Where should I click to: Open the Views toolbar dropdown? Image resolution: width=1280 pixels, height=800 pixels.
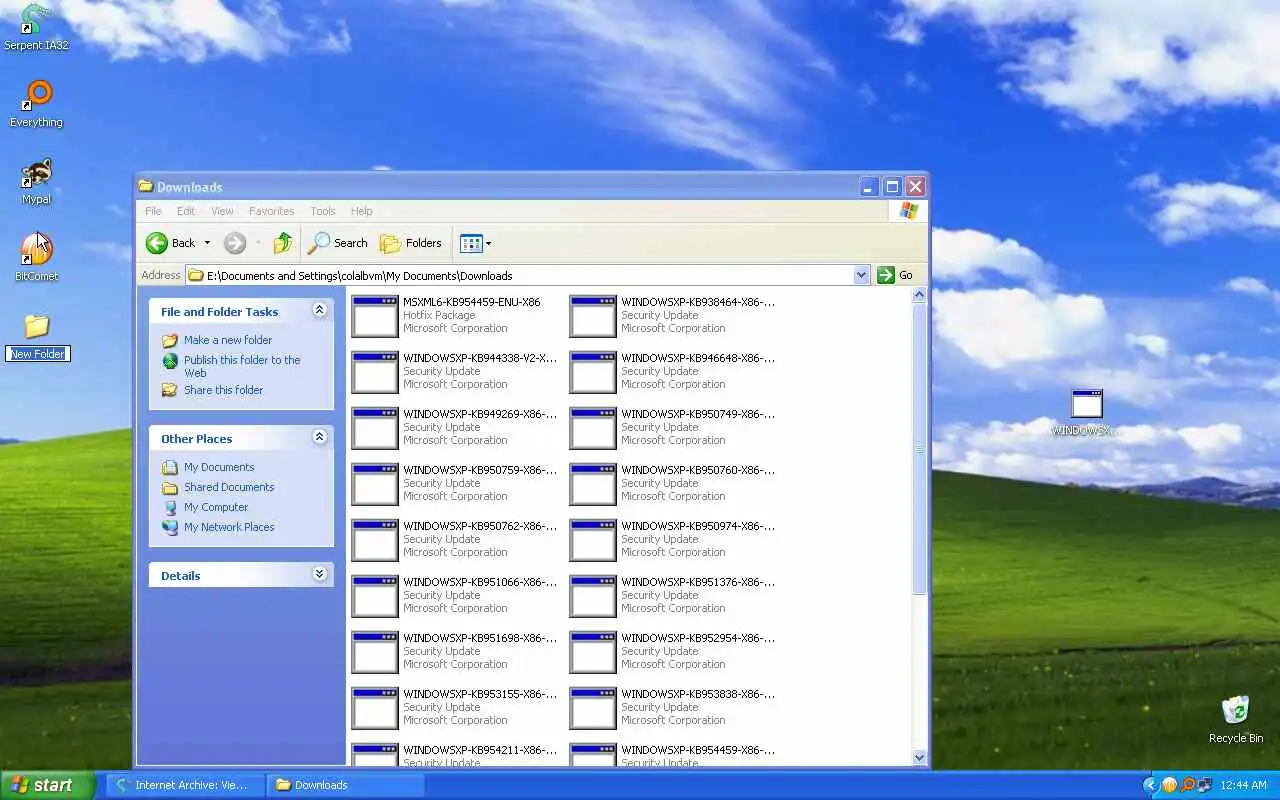click(475, 243)
